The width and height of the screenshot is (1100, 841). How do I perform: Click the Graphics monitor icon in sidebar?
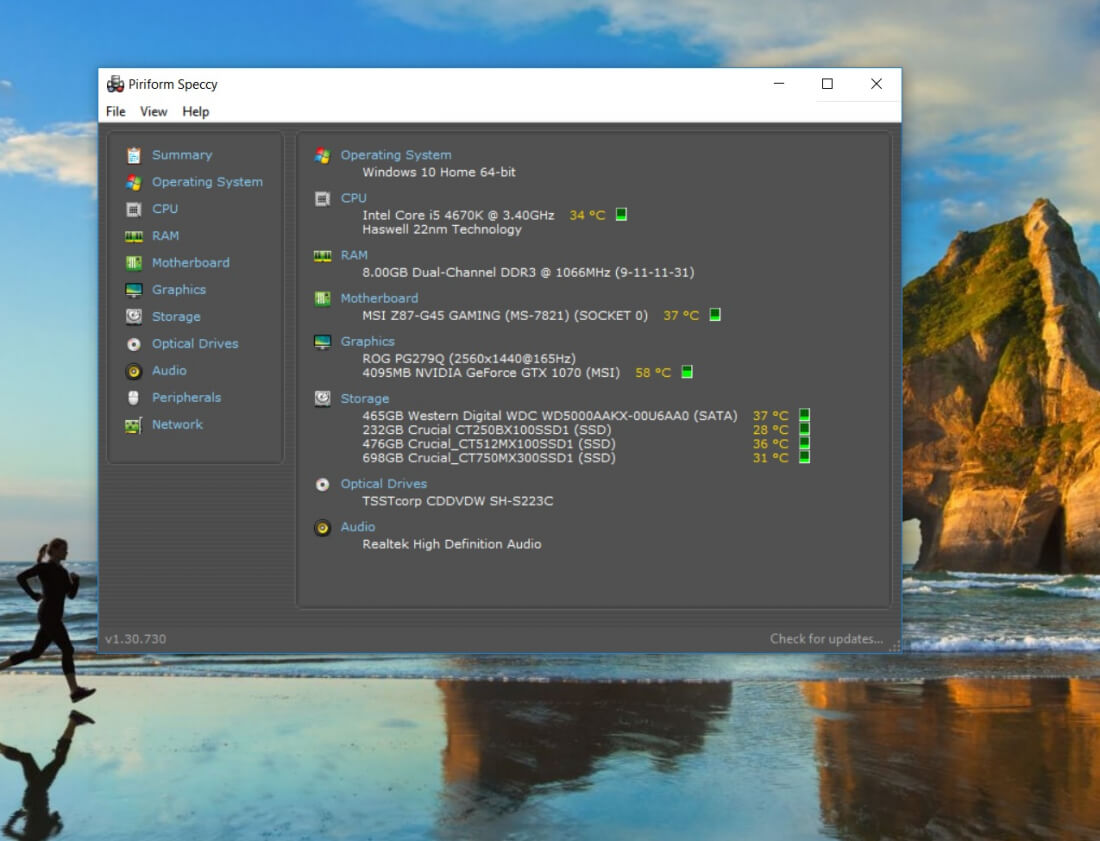(133, 290)
